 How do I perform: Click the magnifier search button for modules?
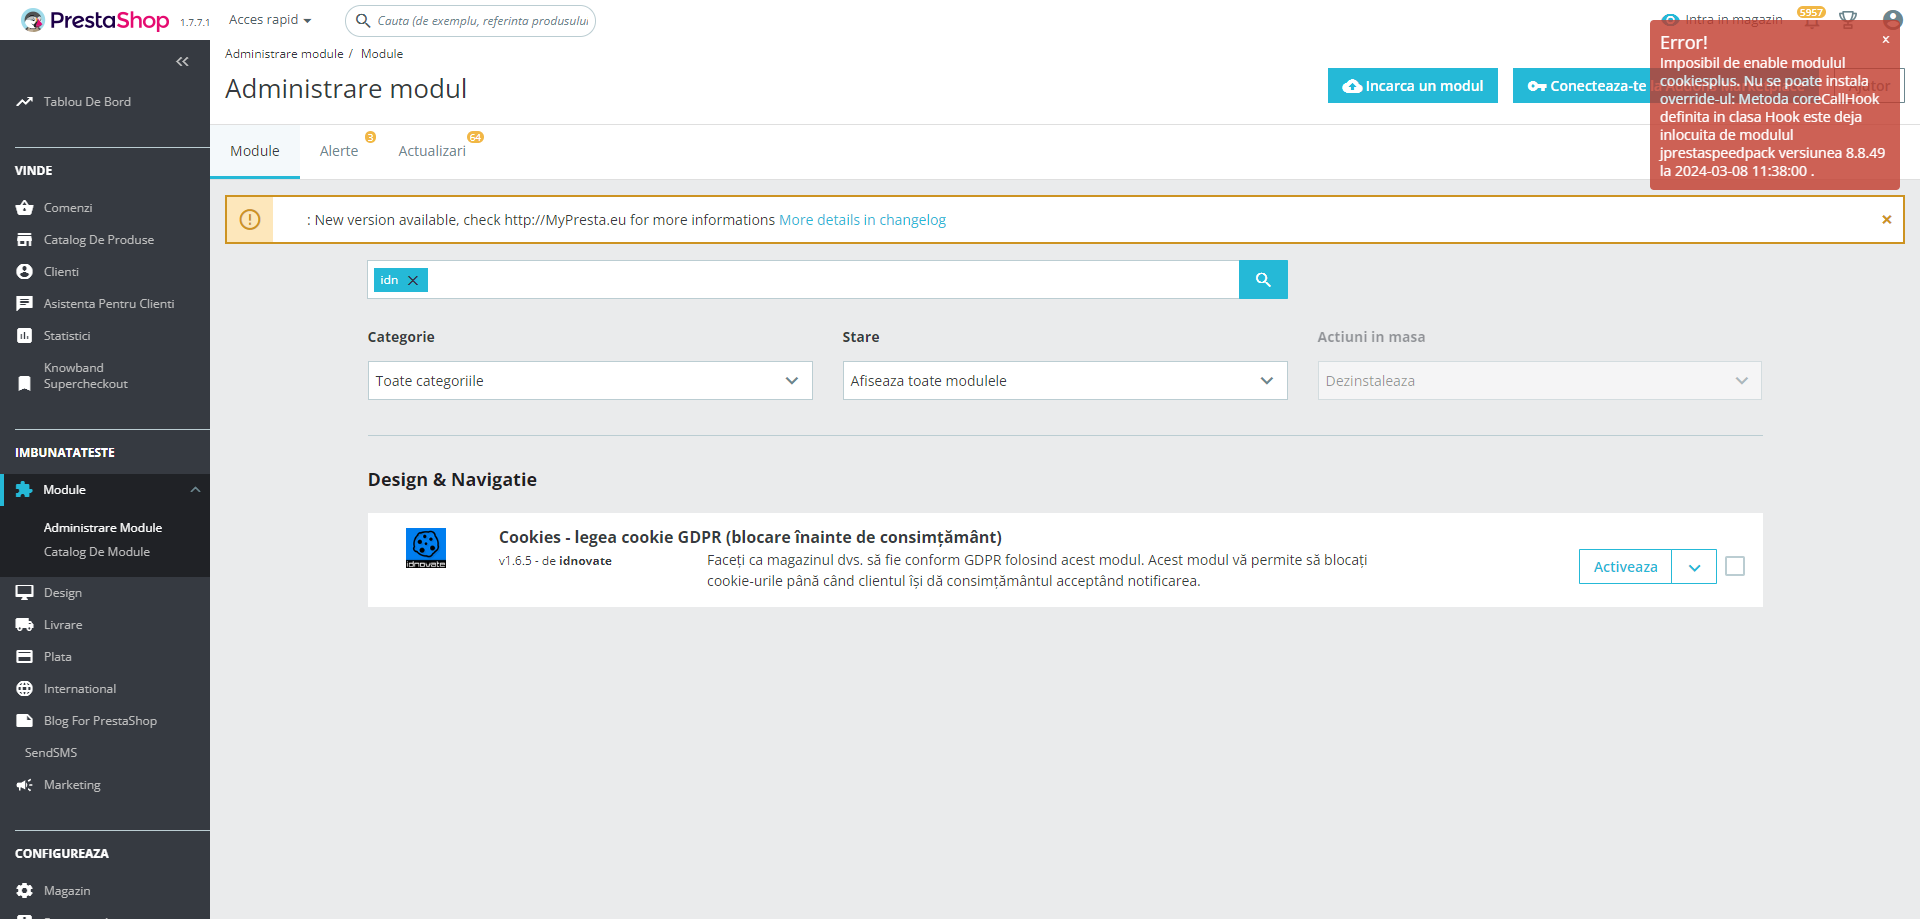coord(1263,280)
